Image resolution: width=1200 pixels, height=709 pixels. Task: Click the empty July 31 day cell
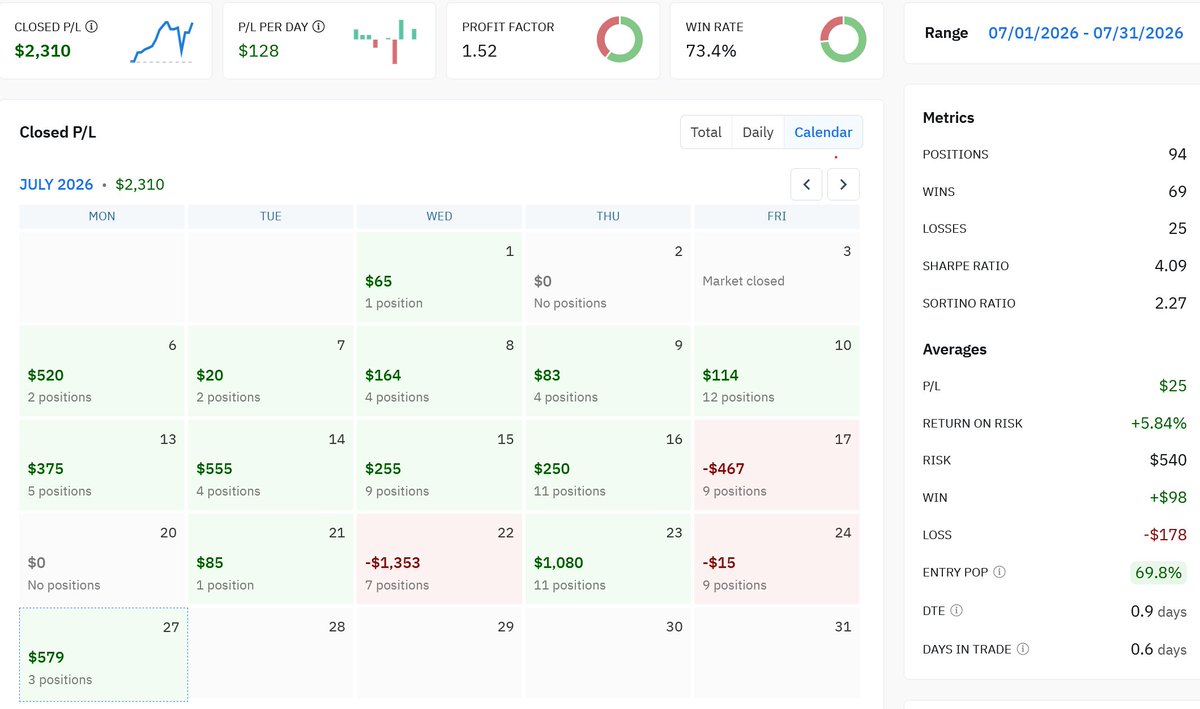[777, 653]
